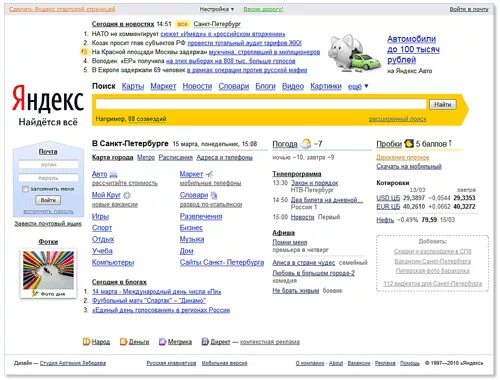Screen dimensions: 500x380
Task: Click the weather cloud-sun icon
Action: [306, 144]
